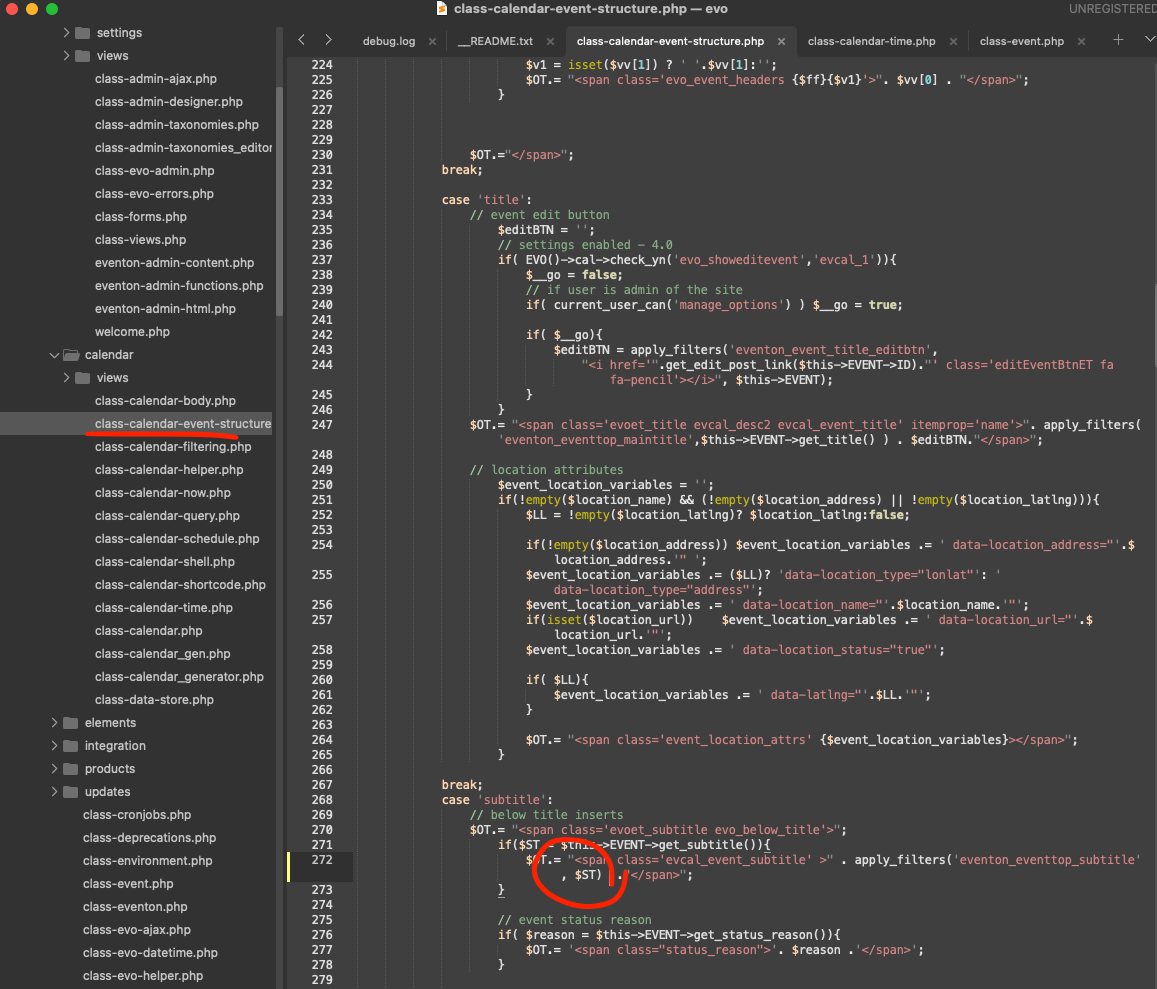Place cursor on 'case 'subtitle':' line
This screenshot has height=989, width=1157.
[x=497, y=799]
